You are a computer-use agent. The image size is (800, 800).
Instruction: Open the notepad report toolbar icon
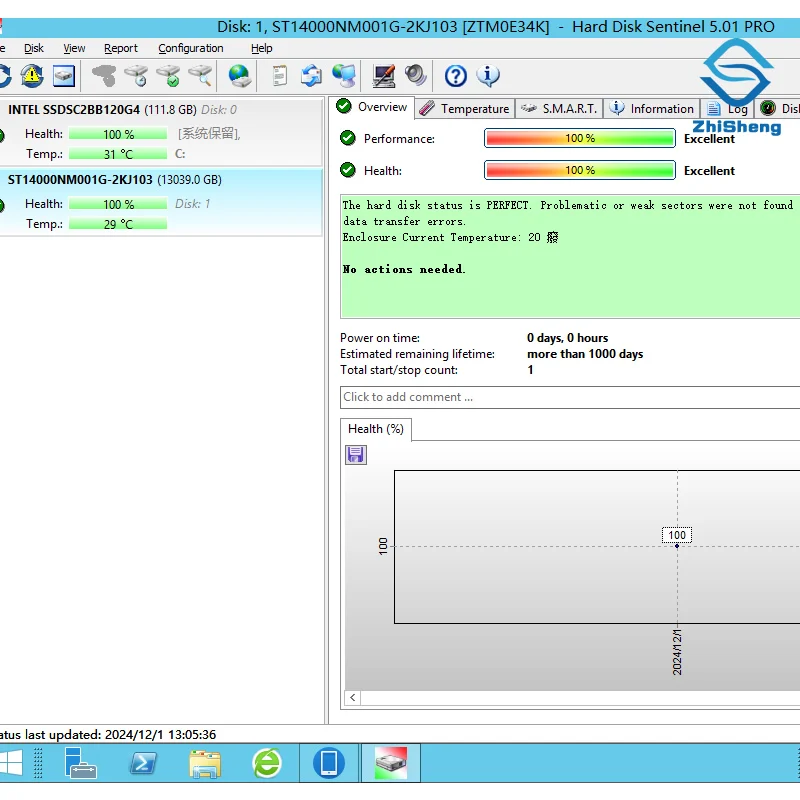click(279, 76)
